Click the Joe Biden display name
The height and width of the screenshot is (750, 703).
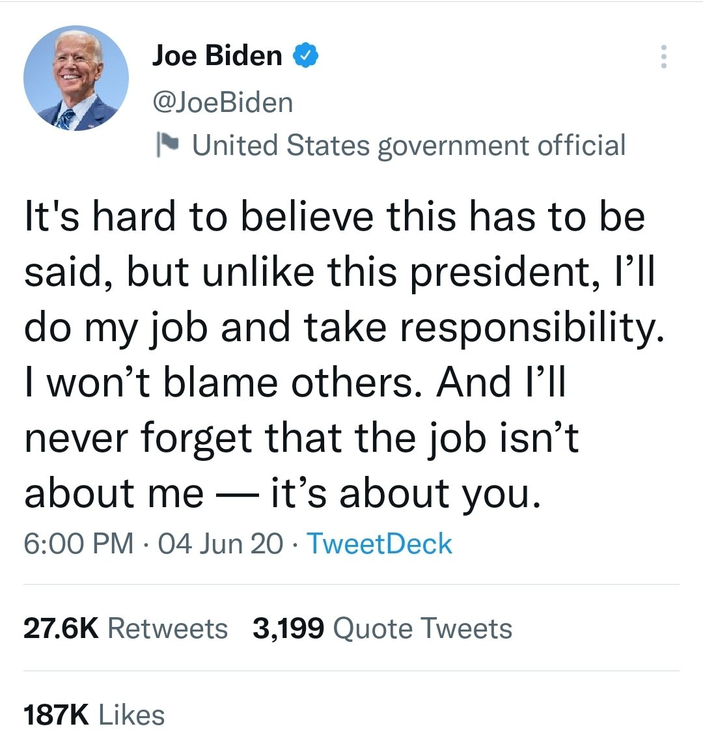[x=217, y=57]
